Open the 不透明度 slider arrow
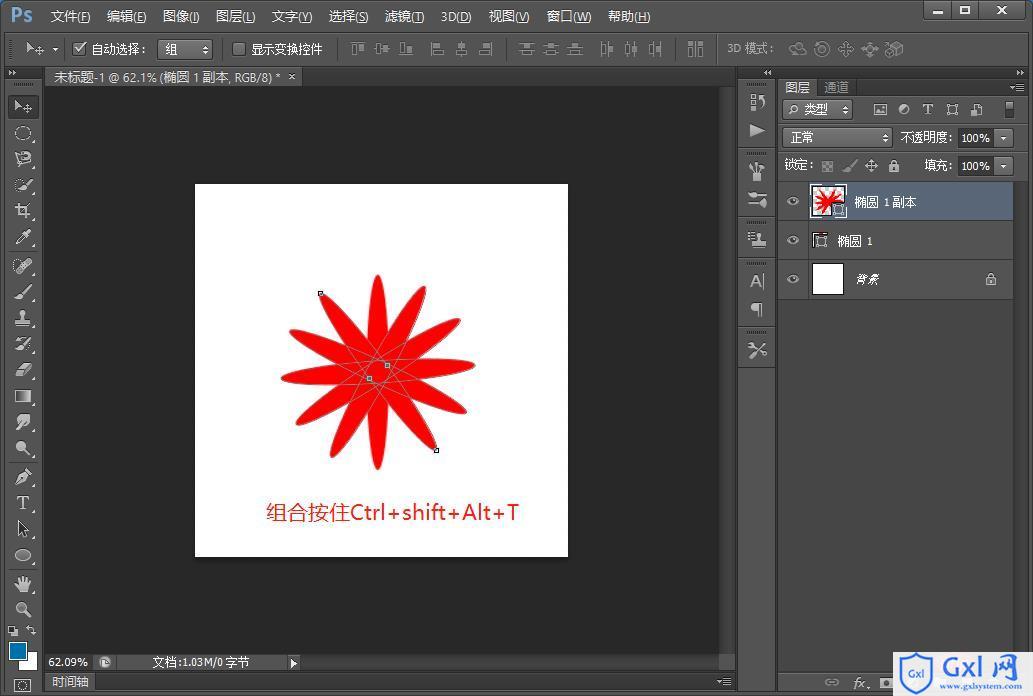 click(x=1003, y=138)
